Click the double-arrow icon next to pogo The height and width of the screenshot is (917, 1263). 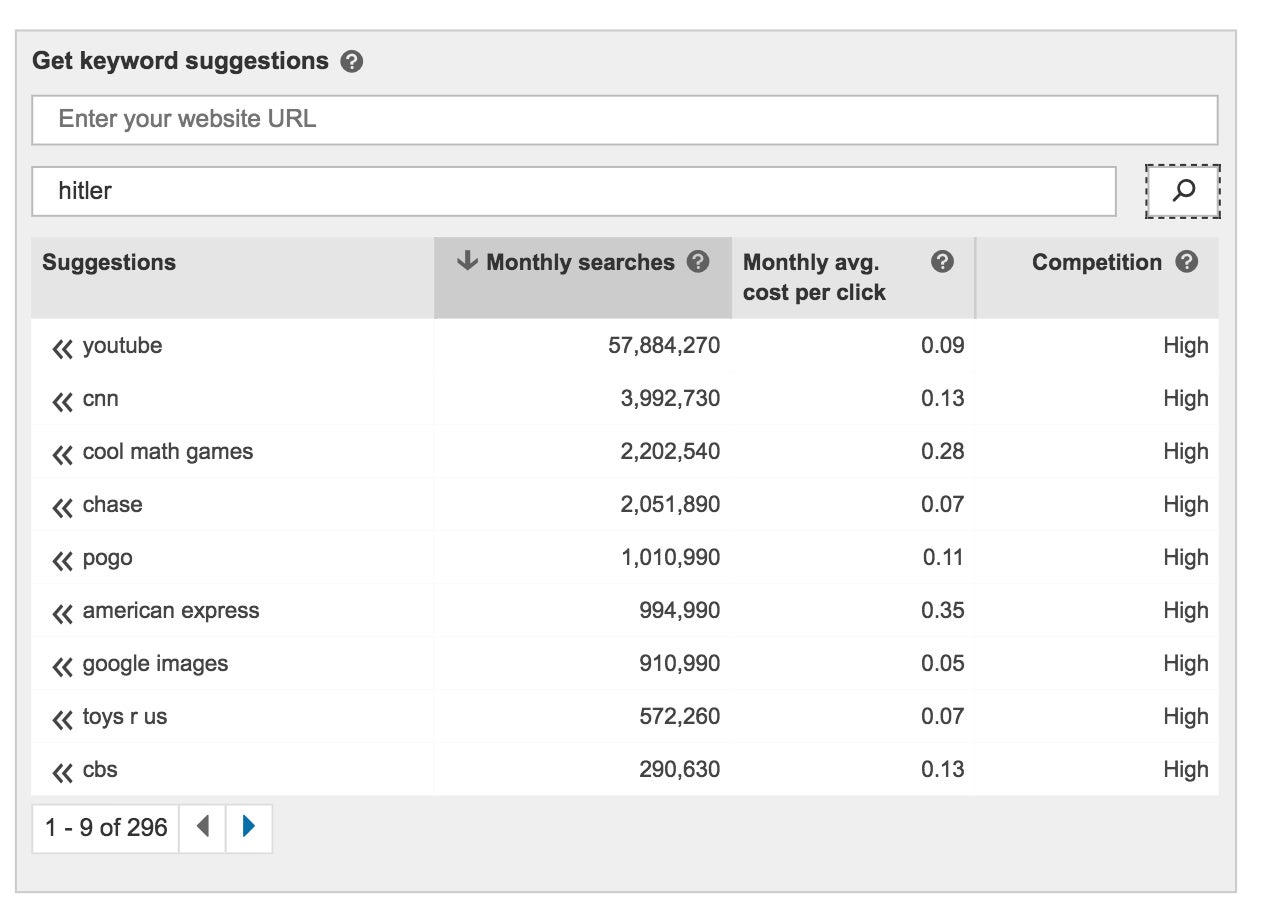tap(62, 560)
